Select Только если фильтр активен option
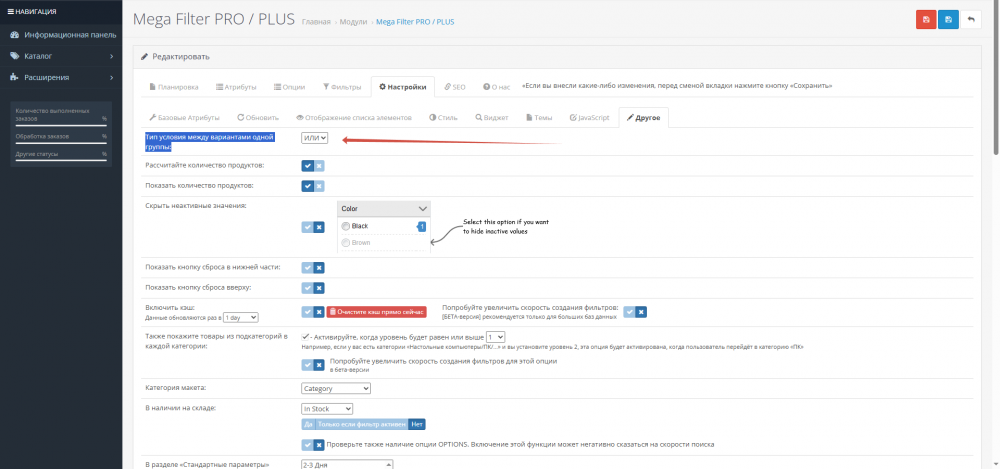The height and width of the screenshot is (469, 1000). pos(362,424)
